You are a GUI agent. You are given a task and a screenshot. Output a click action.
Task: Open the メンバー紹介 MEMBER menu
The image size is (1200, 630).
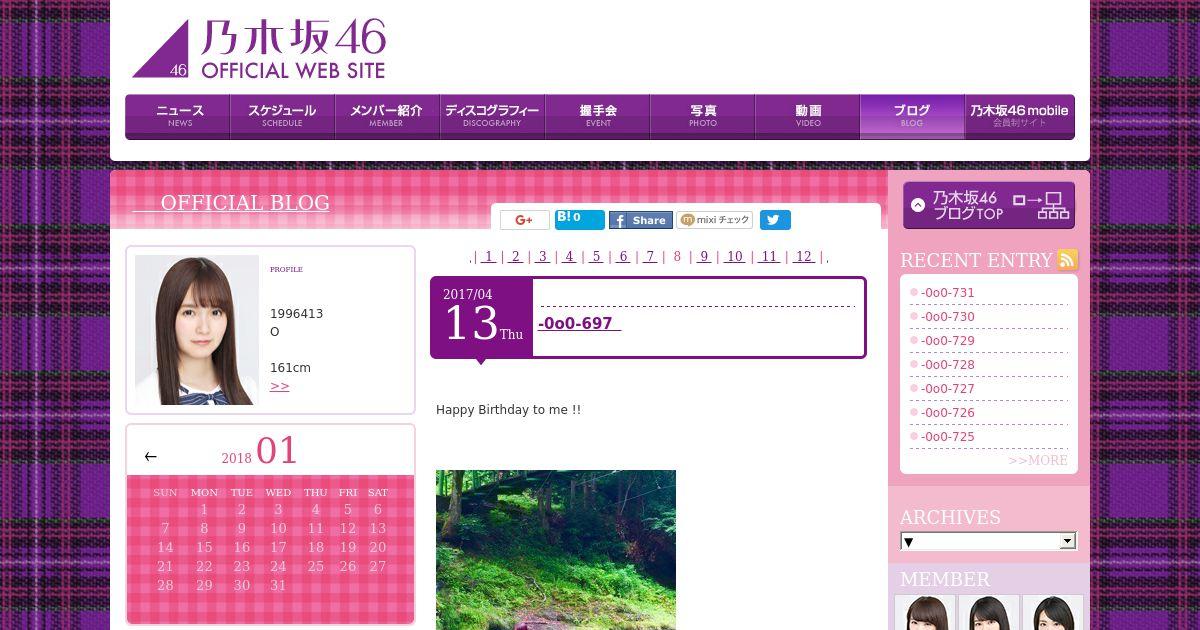tap(388, 116)
